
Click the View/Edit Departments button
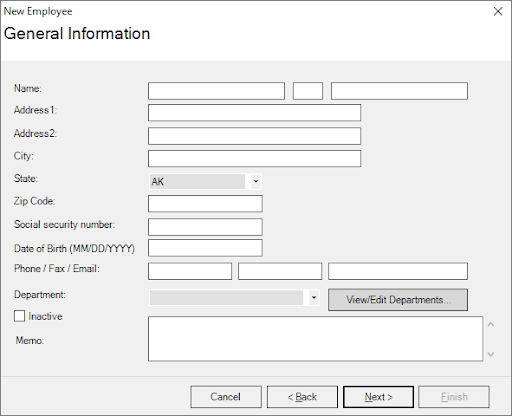398,300
